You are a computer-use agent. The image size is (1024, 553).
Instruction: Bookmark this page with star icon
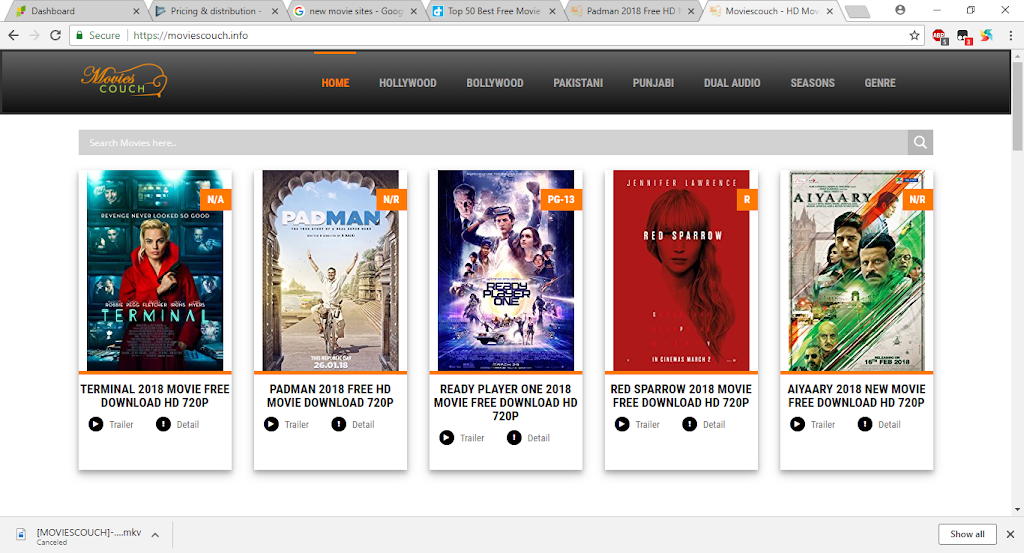click(x=914, y=35)
